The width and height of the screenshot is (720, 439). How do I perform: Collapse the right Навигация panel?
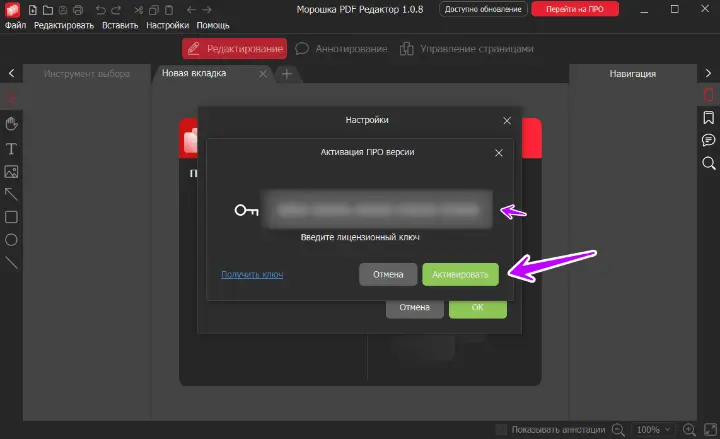pos(709,73)
